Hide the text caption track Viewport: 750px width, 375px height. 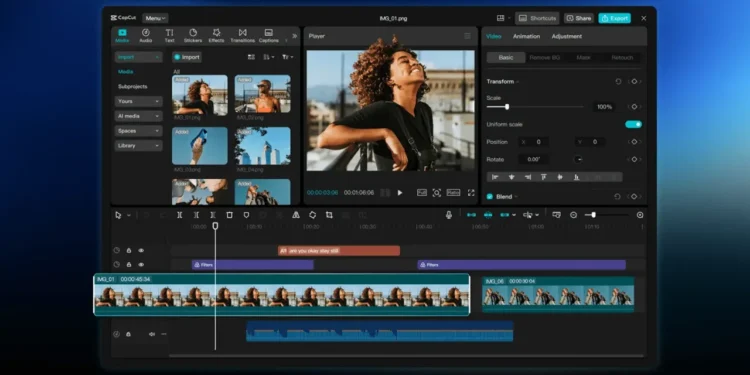141,251
